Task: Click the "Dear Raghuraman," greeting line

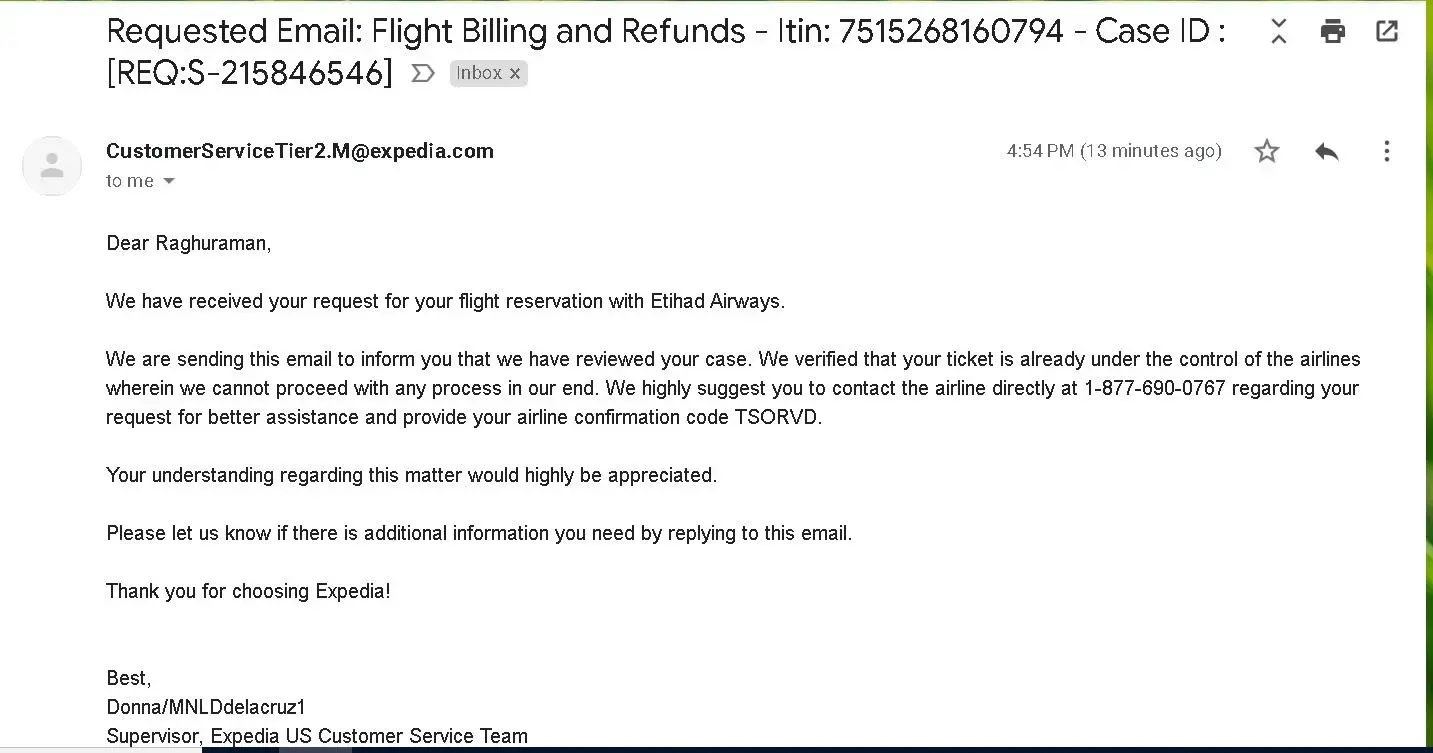Action: 188,243
